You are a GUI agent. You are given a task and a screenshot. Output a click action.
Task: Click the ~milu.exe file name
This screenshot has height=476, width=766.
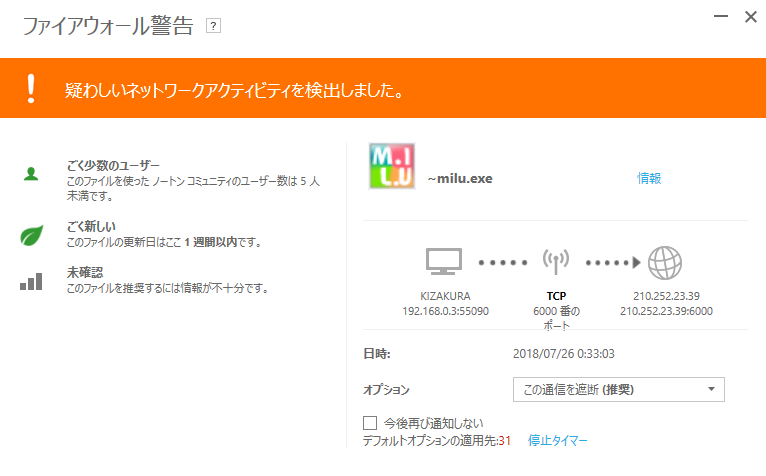pos(460,178)
